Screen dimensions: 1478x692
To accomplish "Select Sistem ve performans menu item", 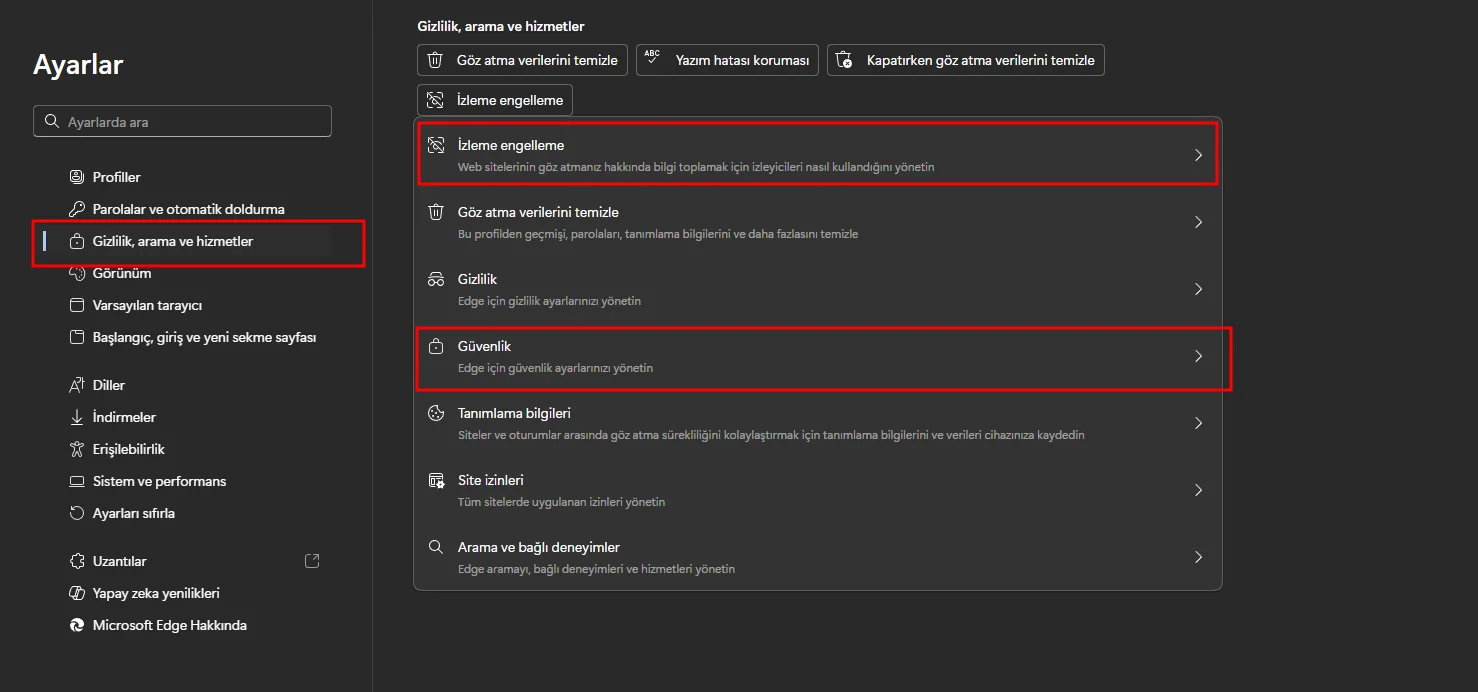I will tap(159, 481).
